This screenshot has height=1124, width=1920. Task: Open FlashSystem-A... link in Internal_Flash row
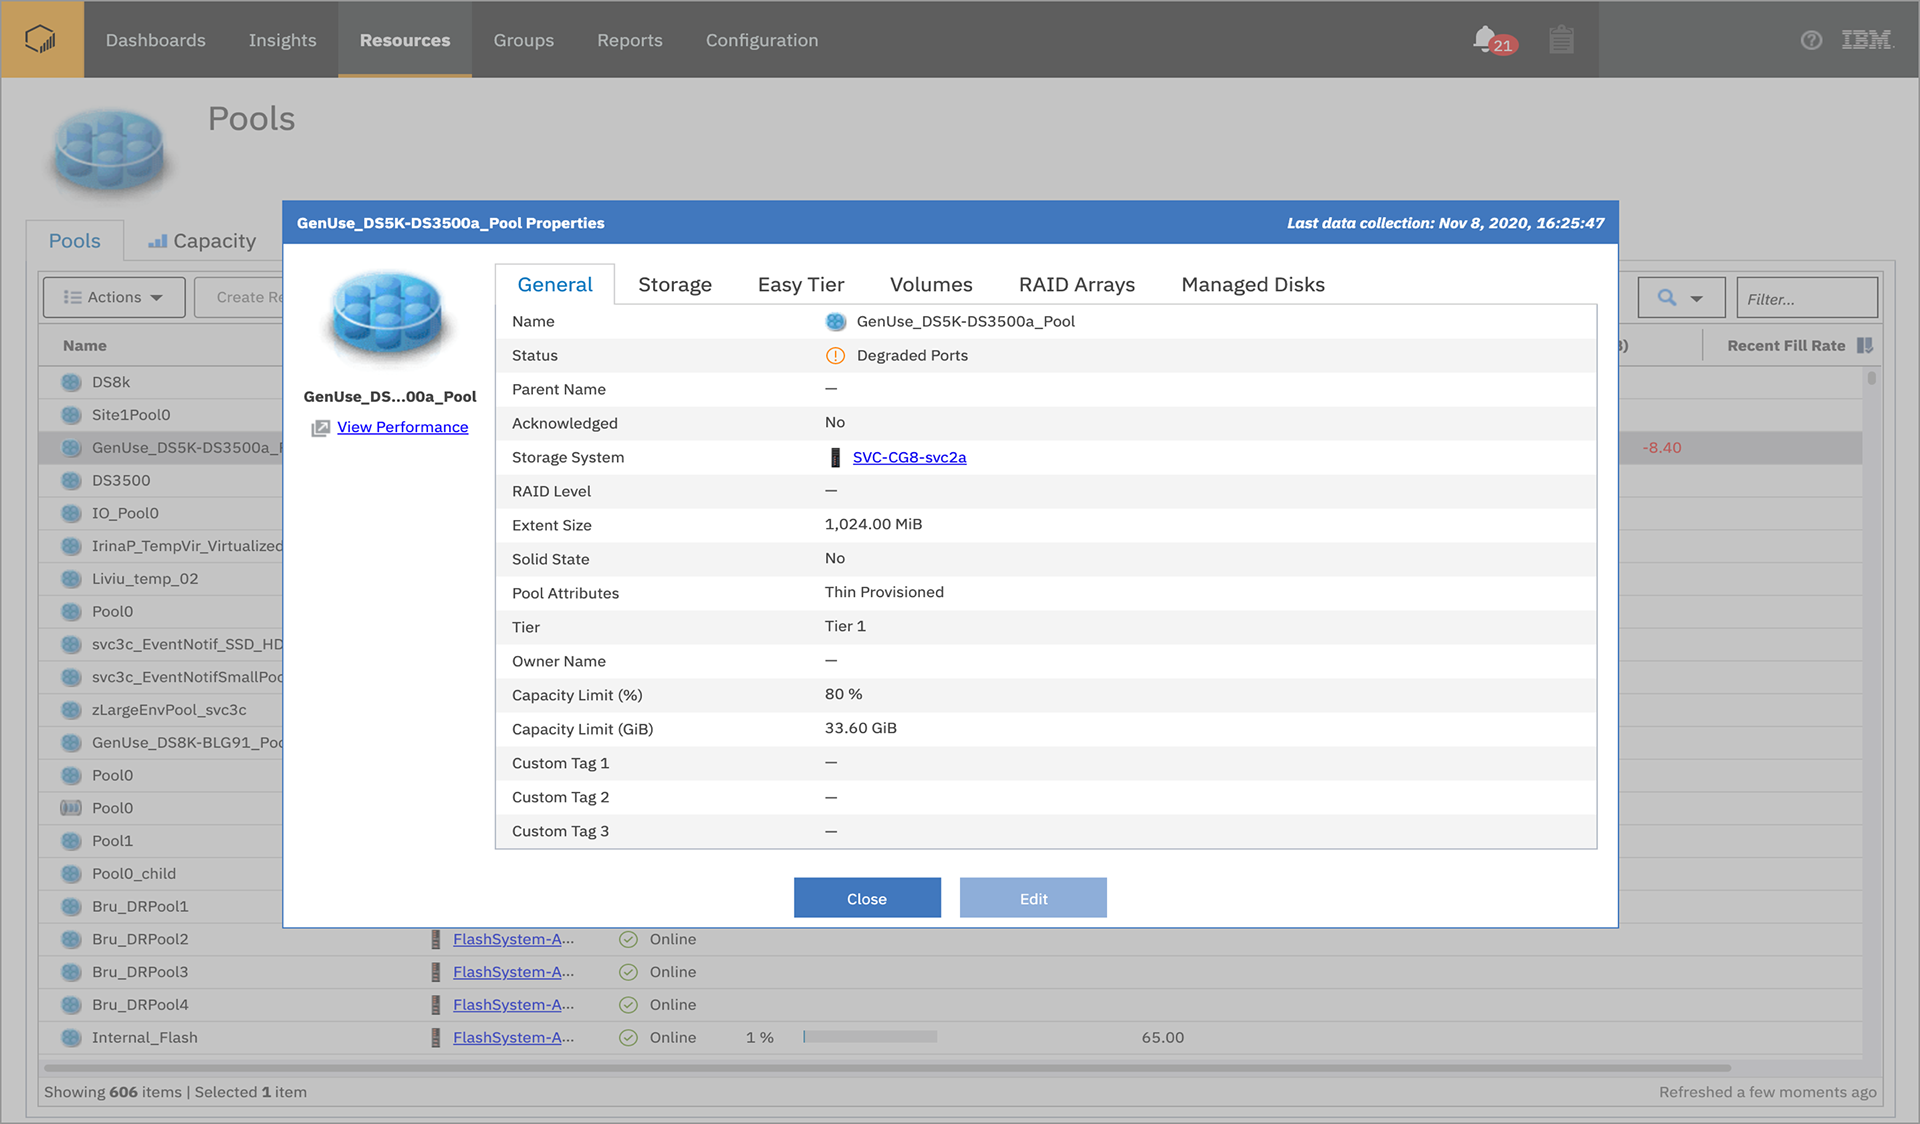pyautogui.click(x=513, y=1038)
